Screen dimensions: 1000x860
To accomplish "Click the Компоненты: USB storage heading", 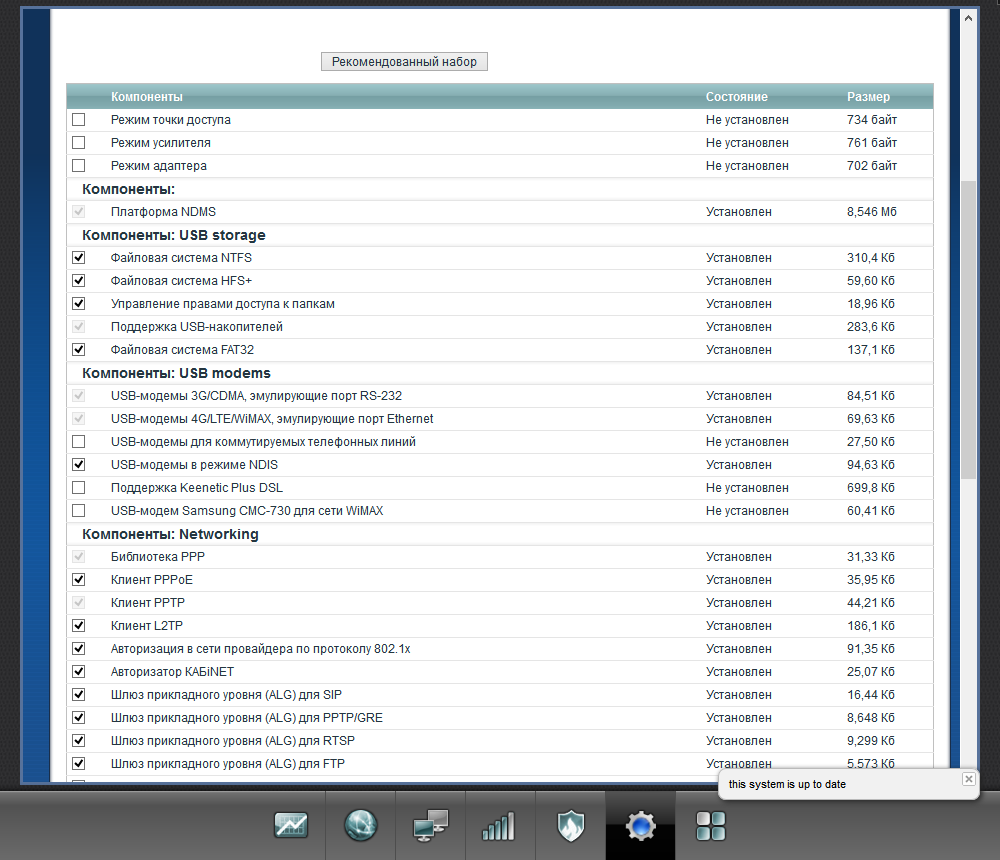I will (x=173, y=235).
